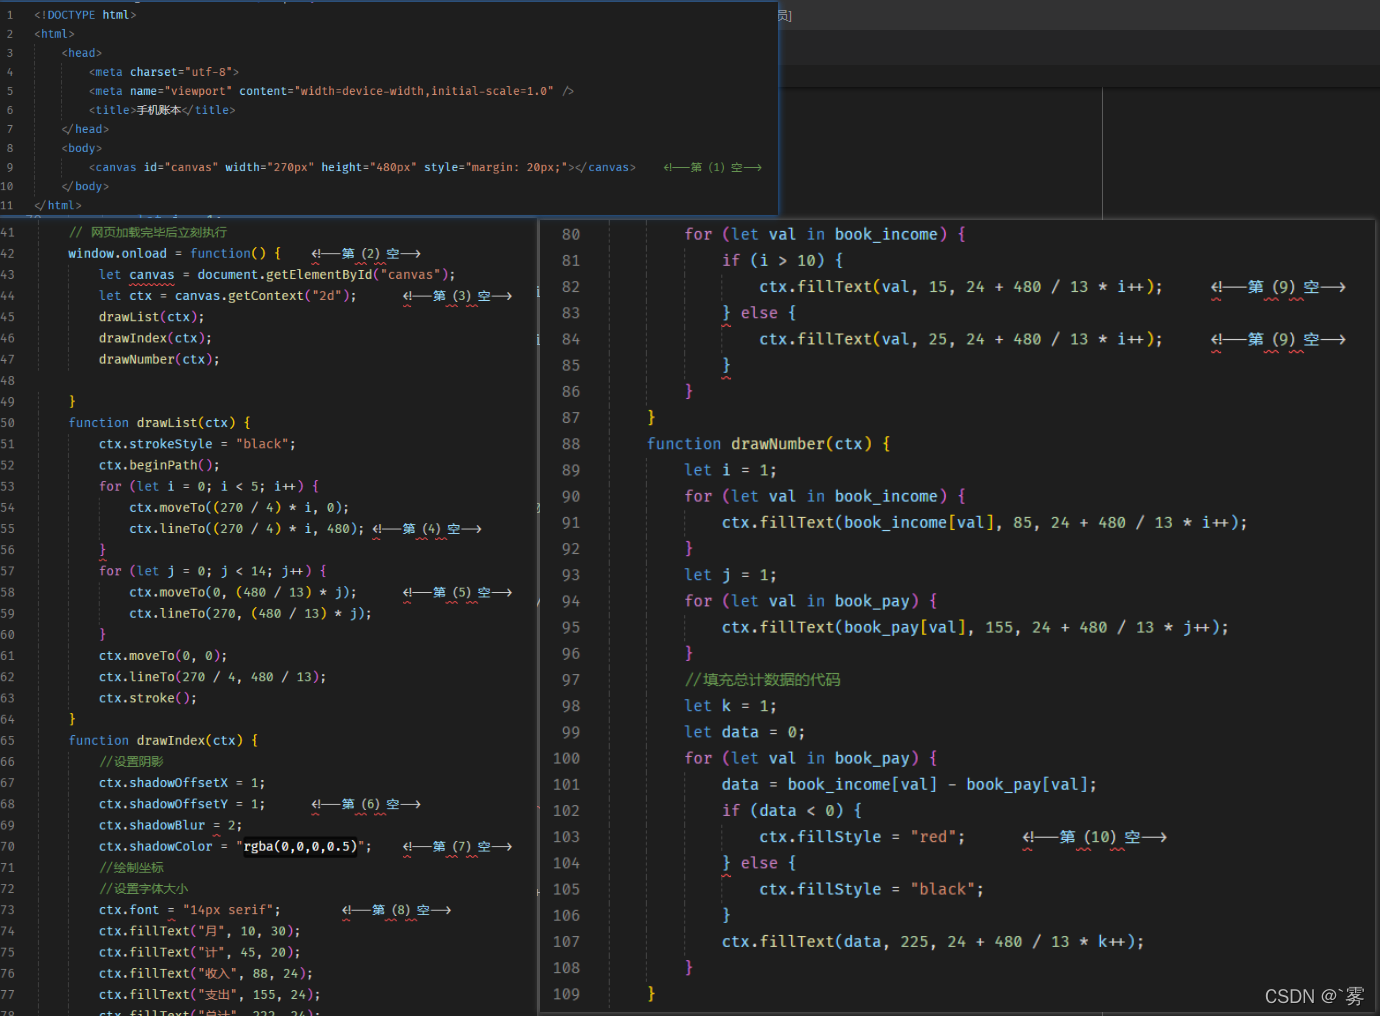Click the closing </body> tag

(85, 186)
